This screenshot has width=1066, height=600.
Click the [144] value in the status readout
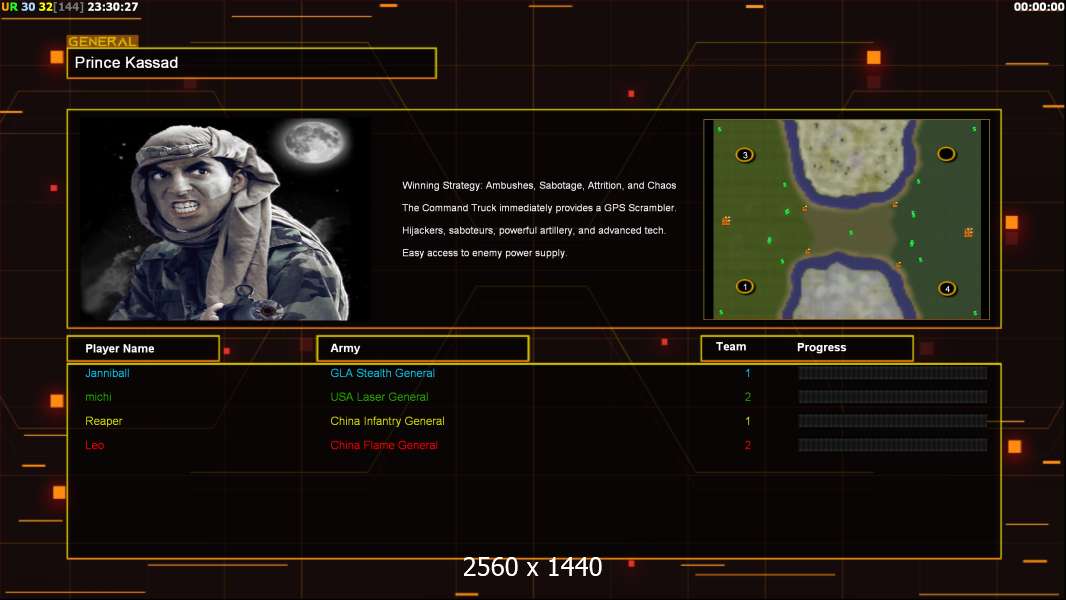[69, 7]
